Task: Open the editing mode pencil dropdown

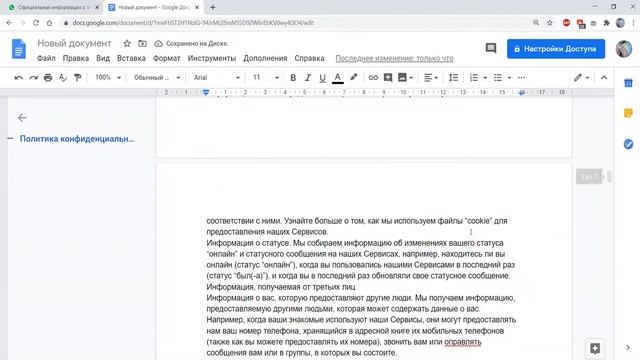Action: click(582, 78)
